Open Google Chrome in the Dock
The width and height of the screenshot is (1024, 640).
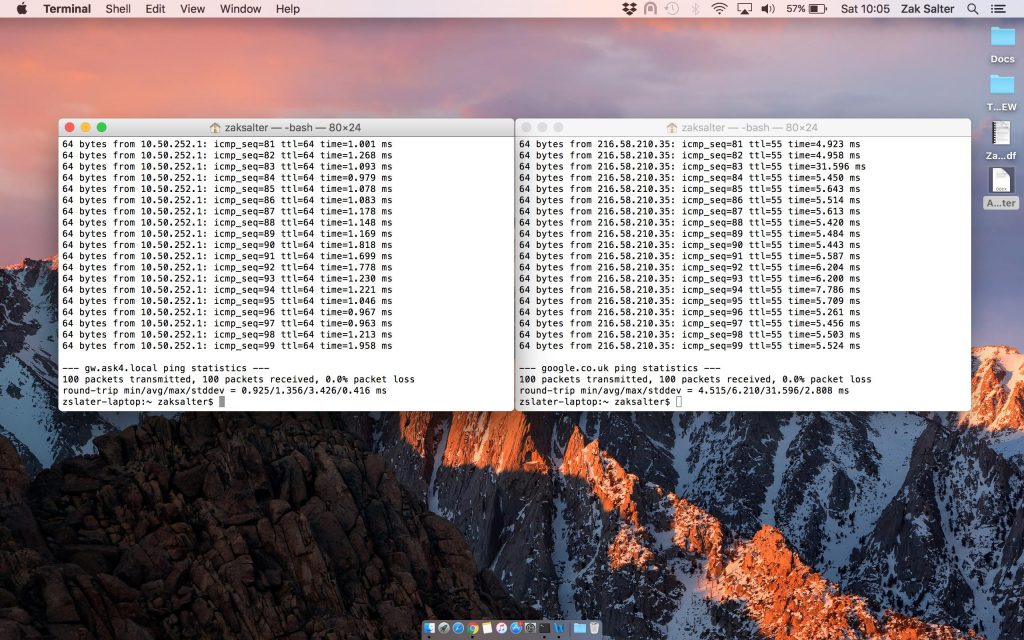pos(473,628)
